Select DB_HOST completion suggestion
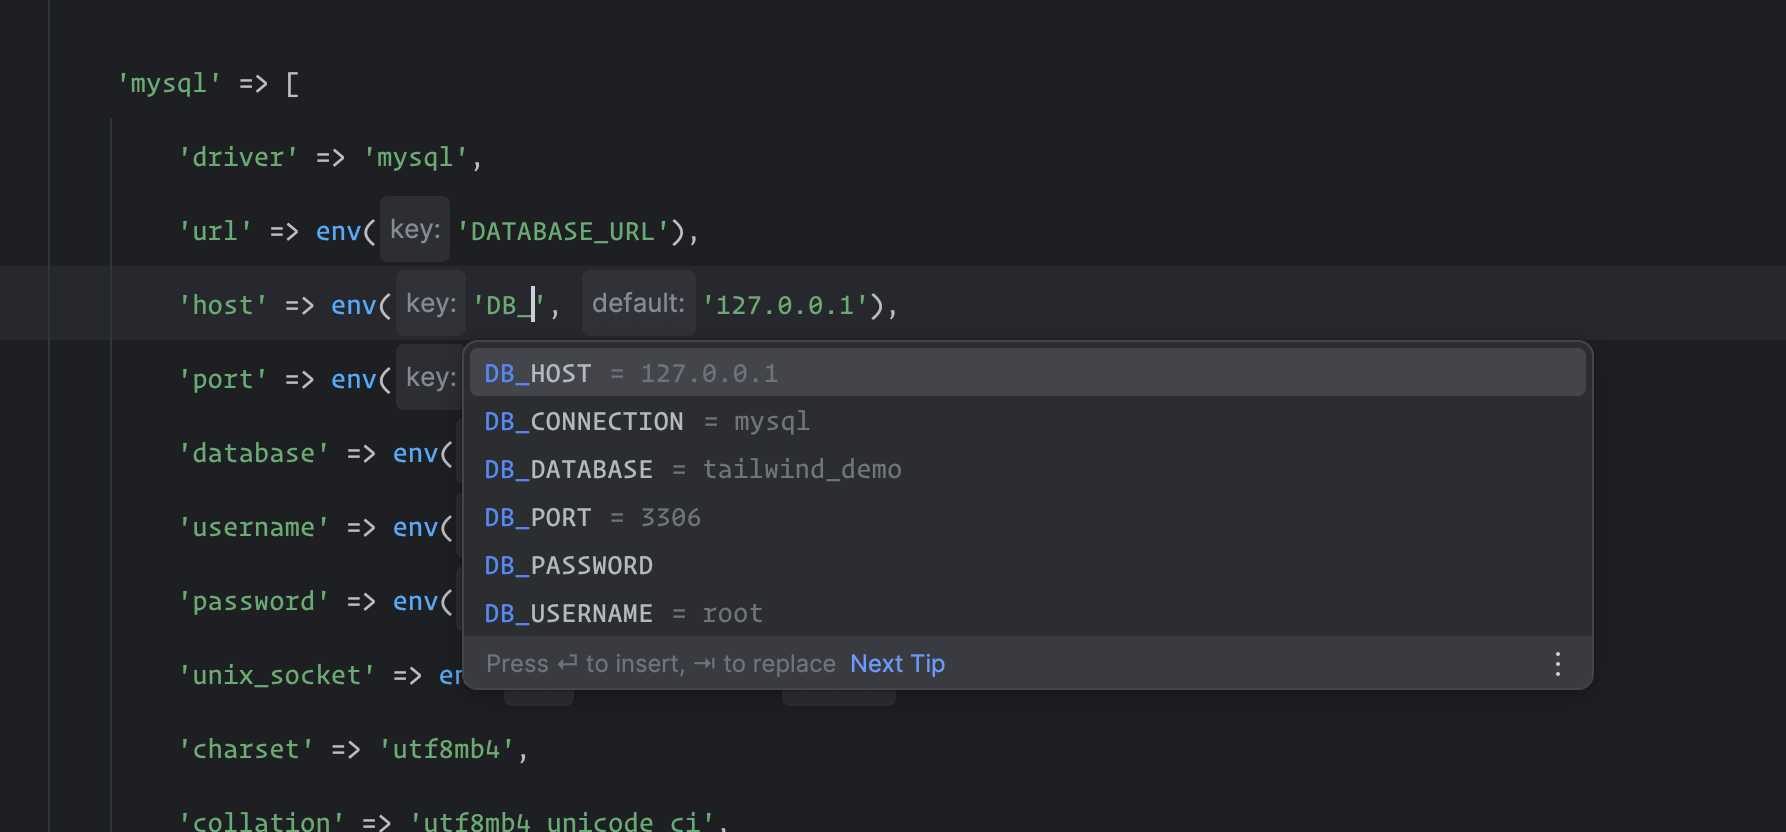 pos(1028,373)
